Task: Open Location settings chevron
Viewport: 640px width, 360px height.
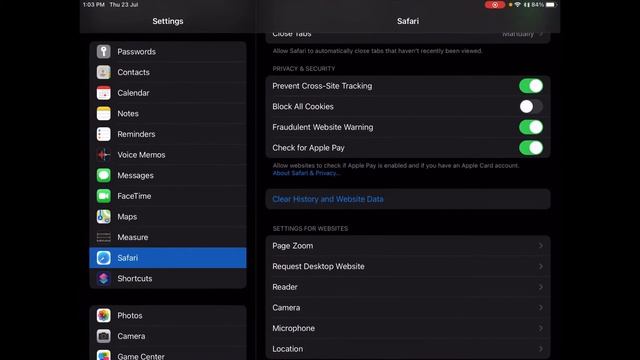Action: (540, 349)
